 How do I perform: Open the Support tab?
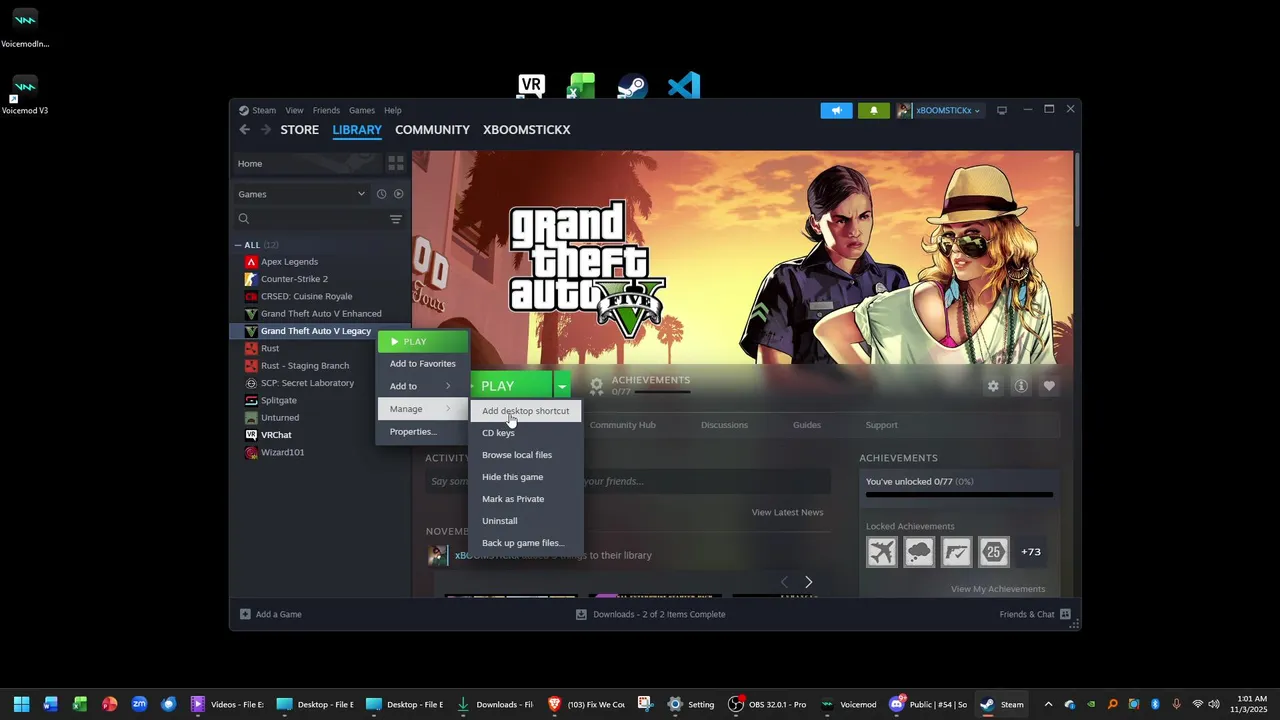[881, 425]
